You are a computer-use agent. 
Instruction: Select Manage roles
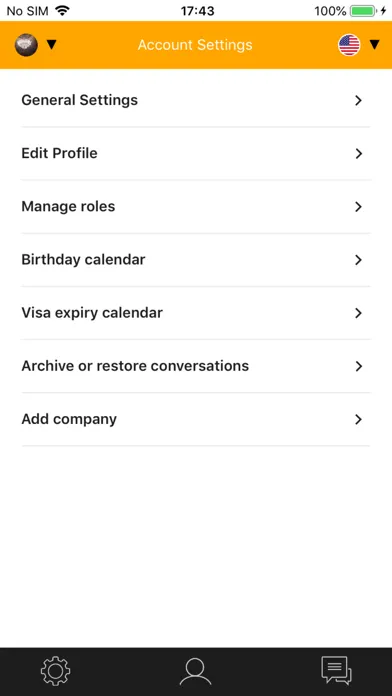tap(196, 207)
